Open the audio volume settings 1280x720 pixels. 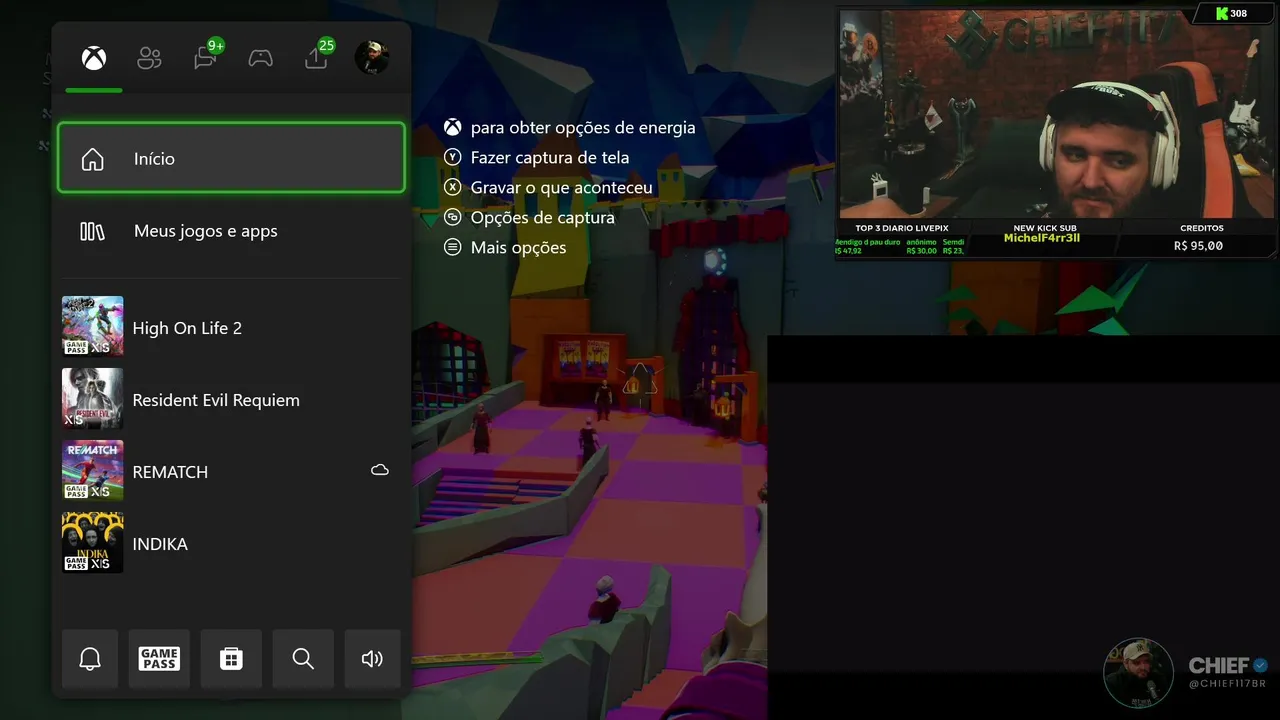[x=372, y=659]
